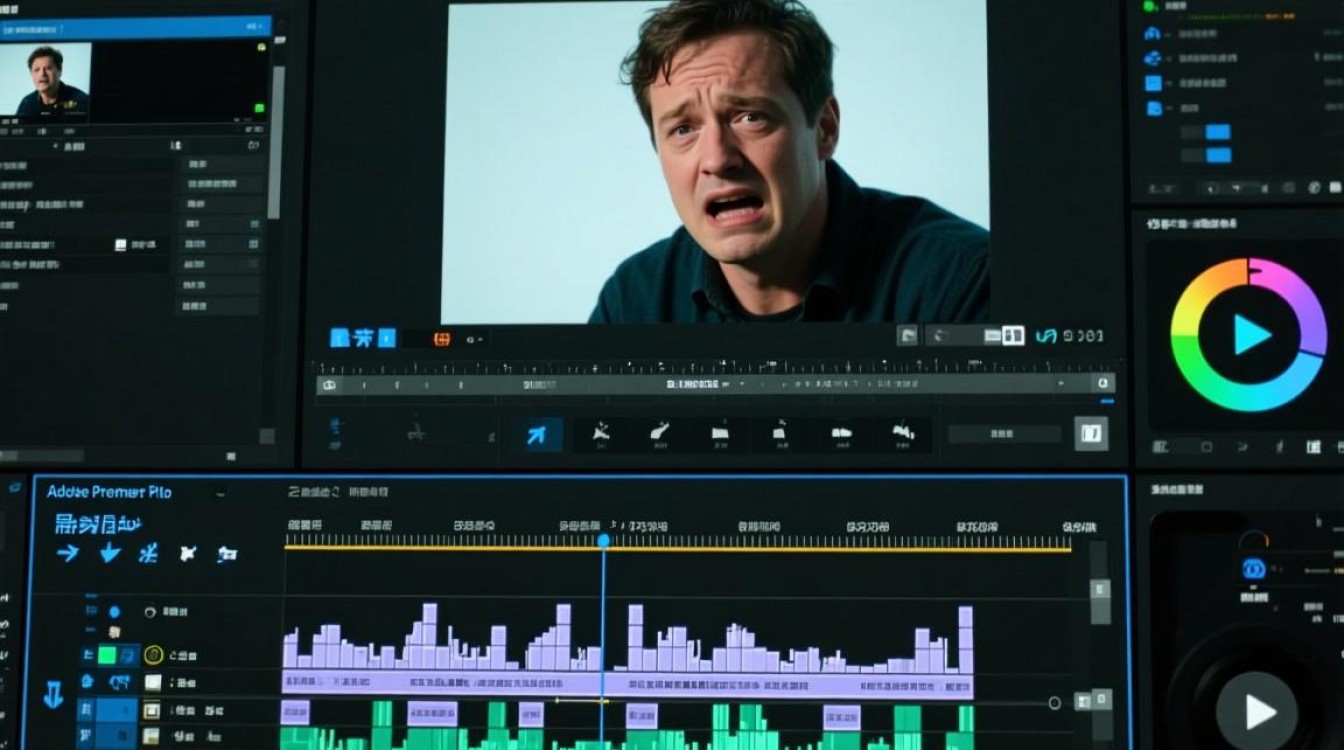The image size is (1344, 750).
Task: Click the blue right-arrow icon in the timeline panel
Action: (68, 553)
